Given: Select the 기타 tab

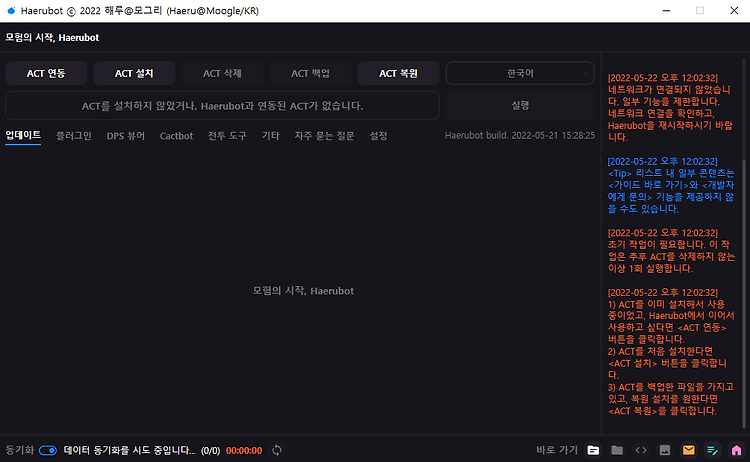Looking at the screenshot, I should click(271, 136).
